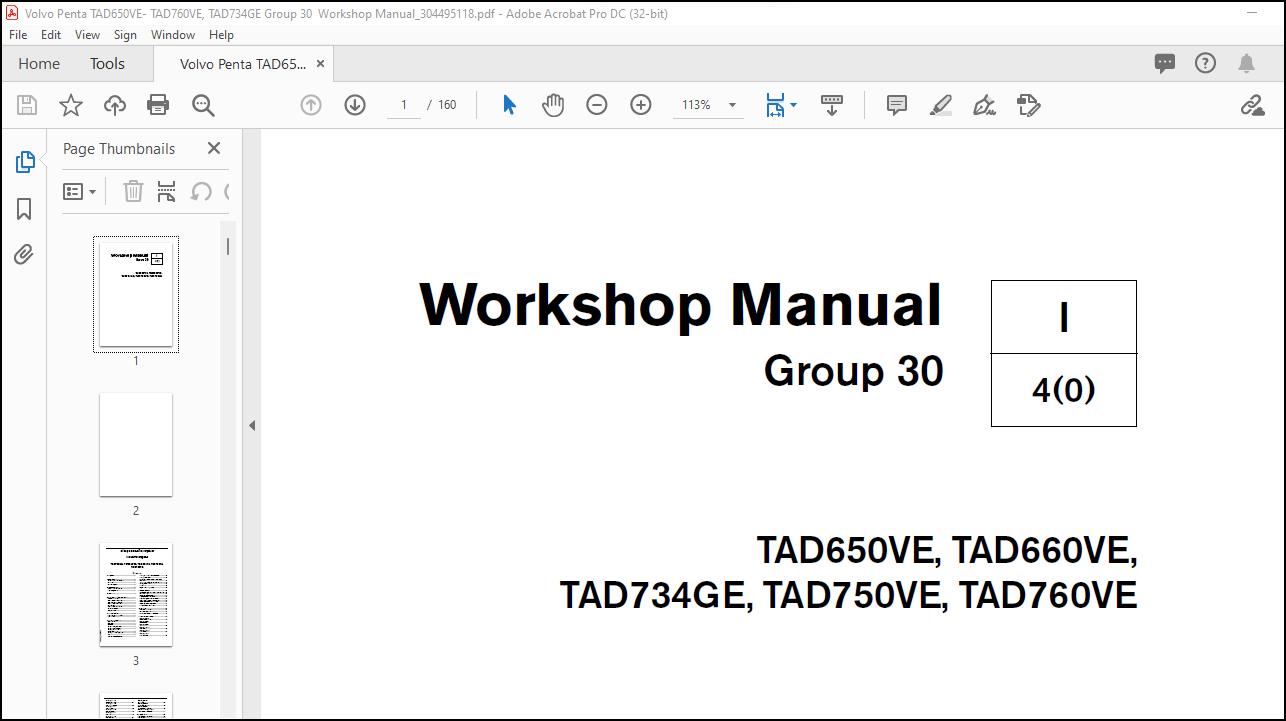The width and height of the screenshot is (1286, 721).
Task: Click the Workshop Manual heading
Action: pos(680,304)
